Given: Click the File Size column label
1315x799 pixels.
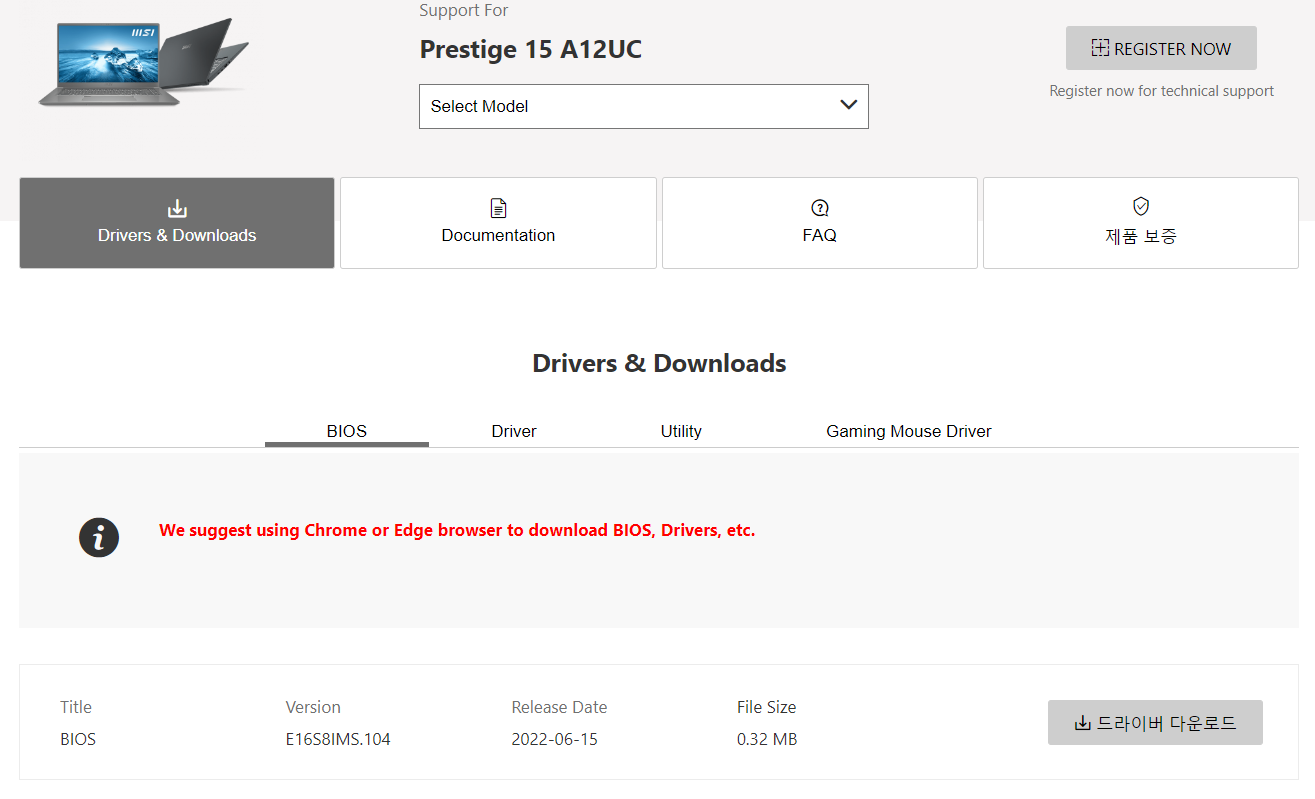Looking at the screenshot, I should tap(767, 707).
